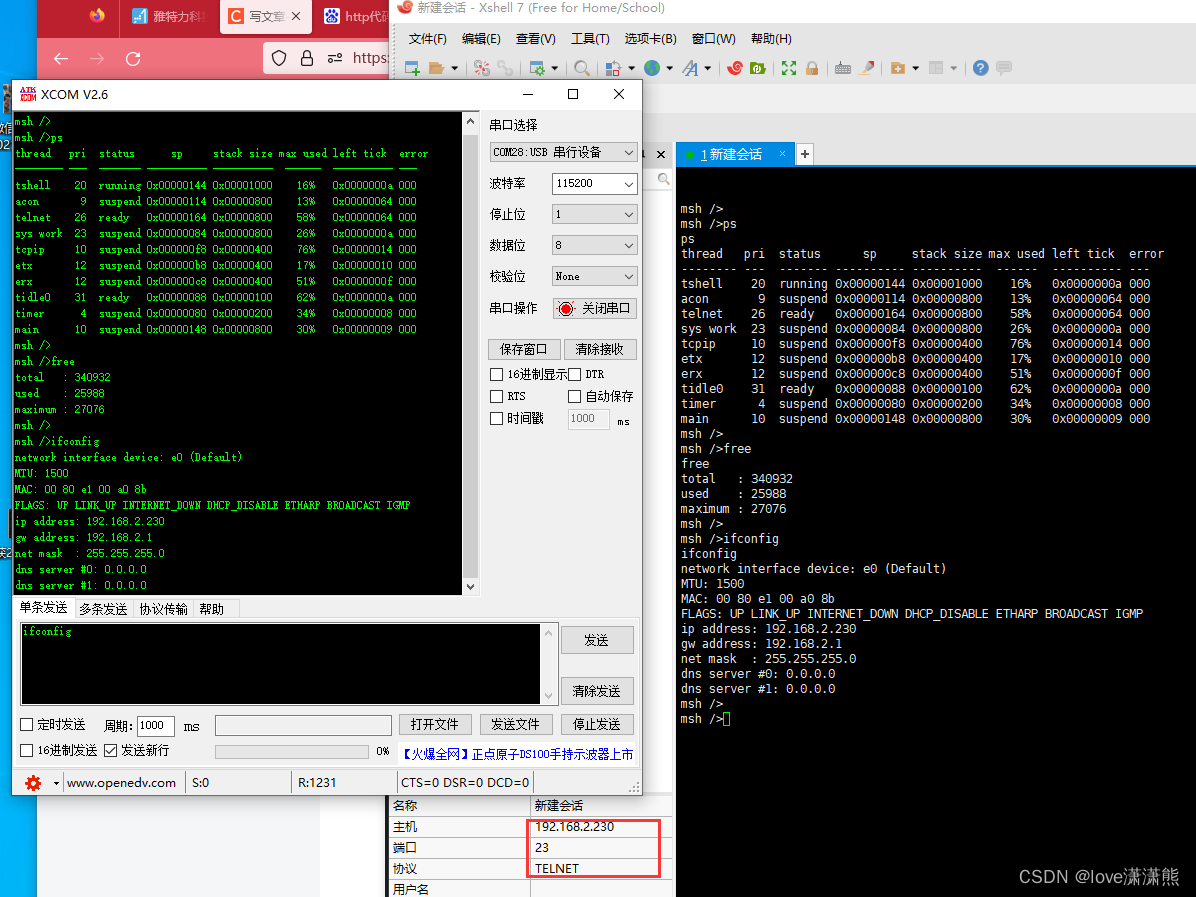This screenshot has height=897, width=1196.
Task: Click the 打开文件 open file button
Action: point(435,725)
